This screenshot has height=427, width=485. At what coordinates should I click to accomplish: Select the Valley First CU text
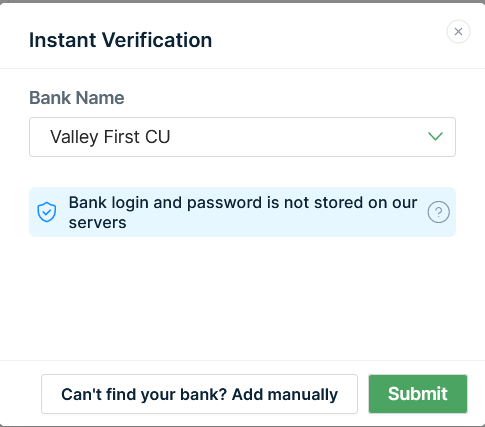click(x=110, y=137)
